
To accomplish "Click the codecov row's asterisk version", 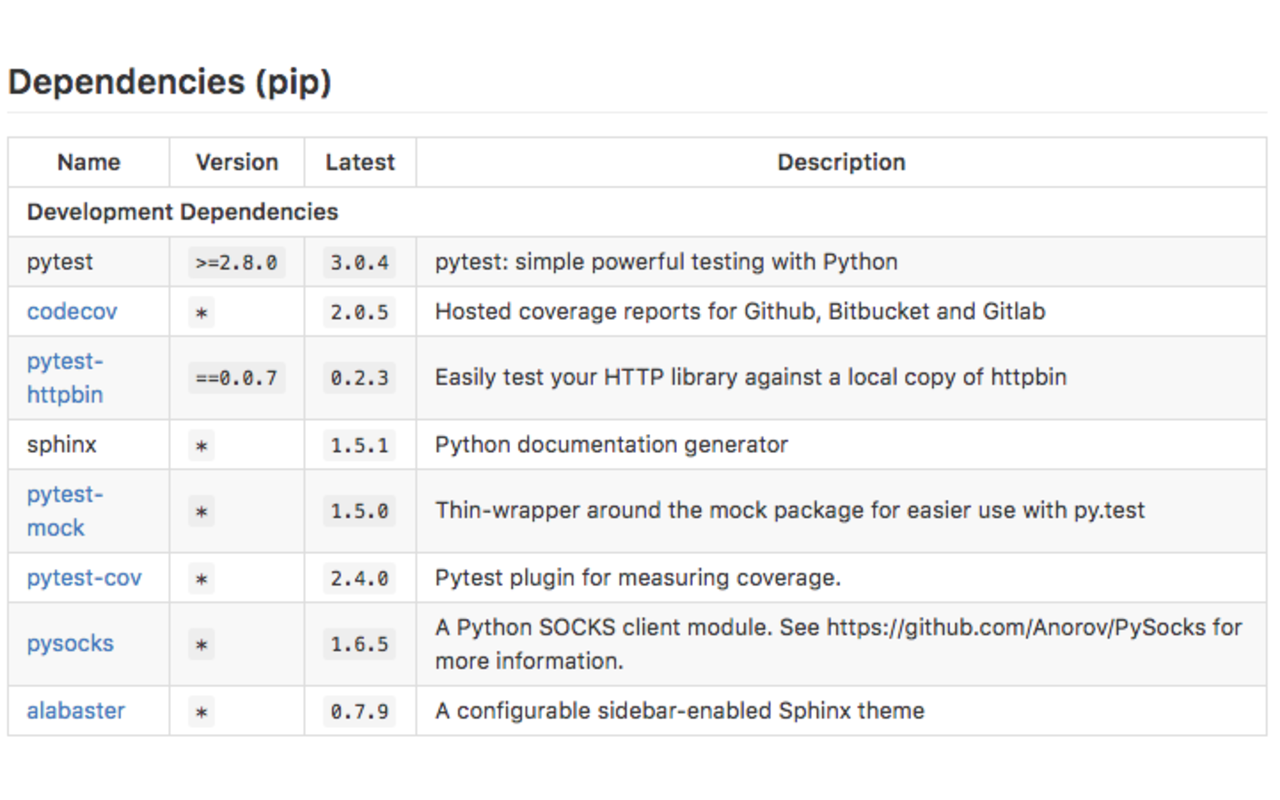I will tap(202, 312).
